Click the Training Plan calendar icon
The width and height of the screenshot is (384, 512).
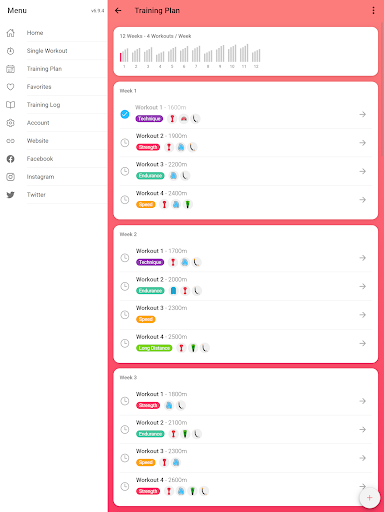11,69
